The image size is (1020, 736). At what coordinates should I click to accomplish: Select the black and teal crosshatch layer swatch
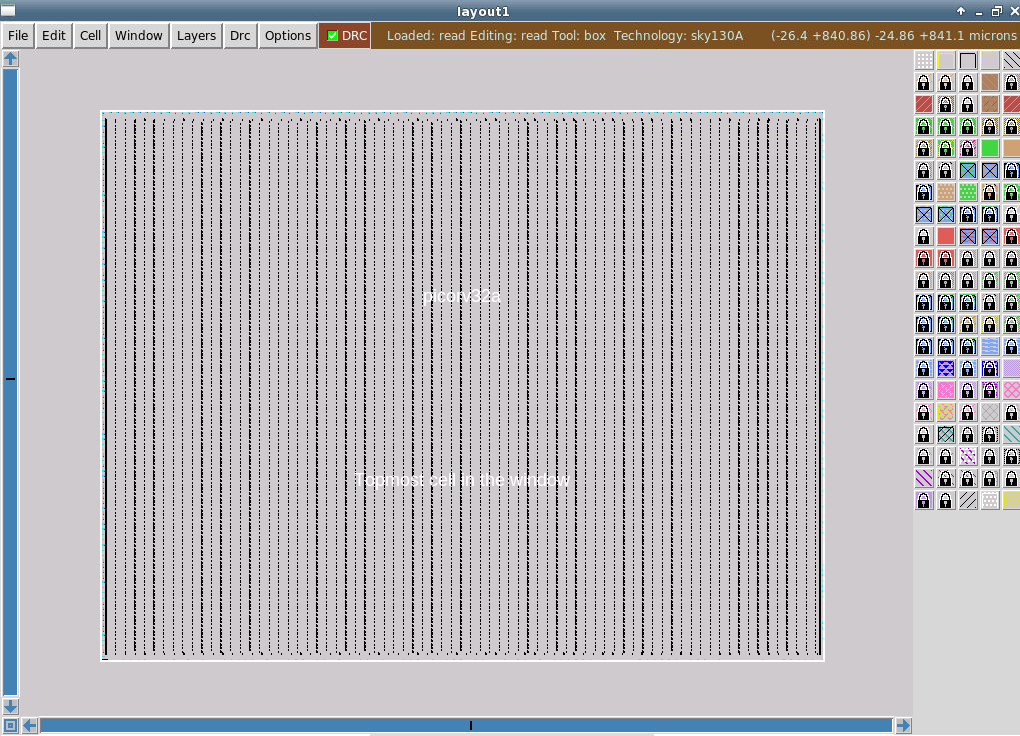pyautogui.click(x=946, y=434)
